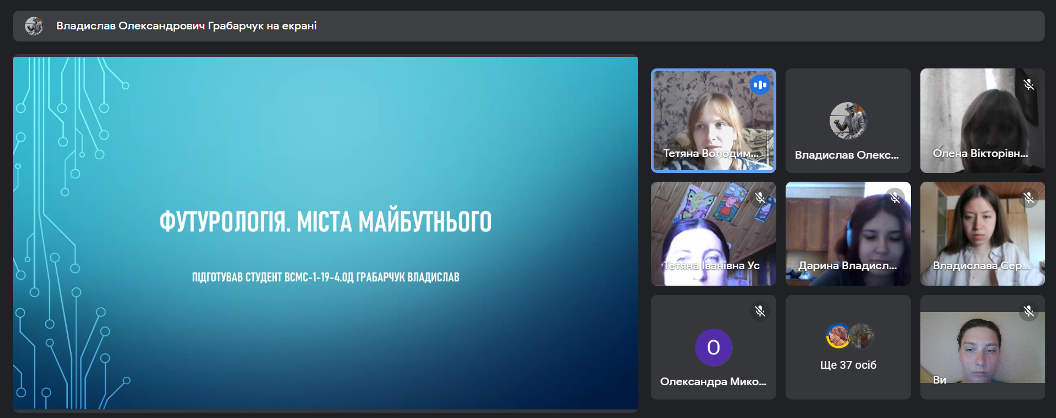Select the video tile of Владислава Сер...
This screenshot has width=1056, height=418.
coord(983,234)
